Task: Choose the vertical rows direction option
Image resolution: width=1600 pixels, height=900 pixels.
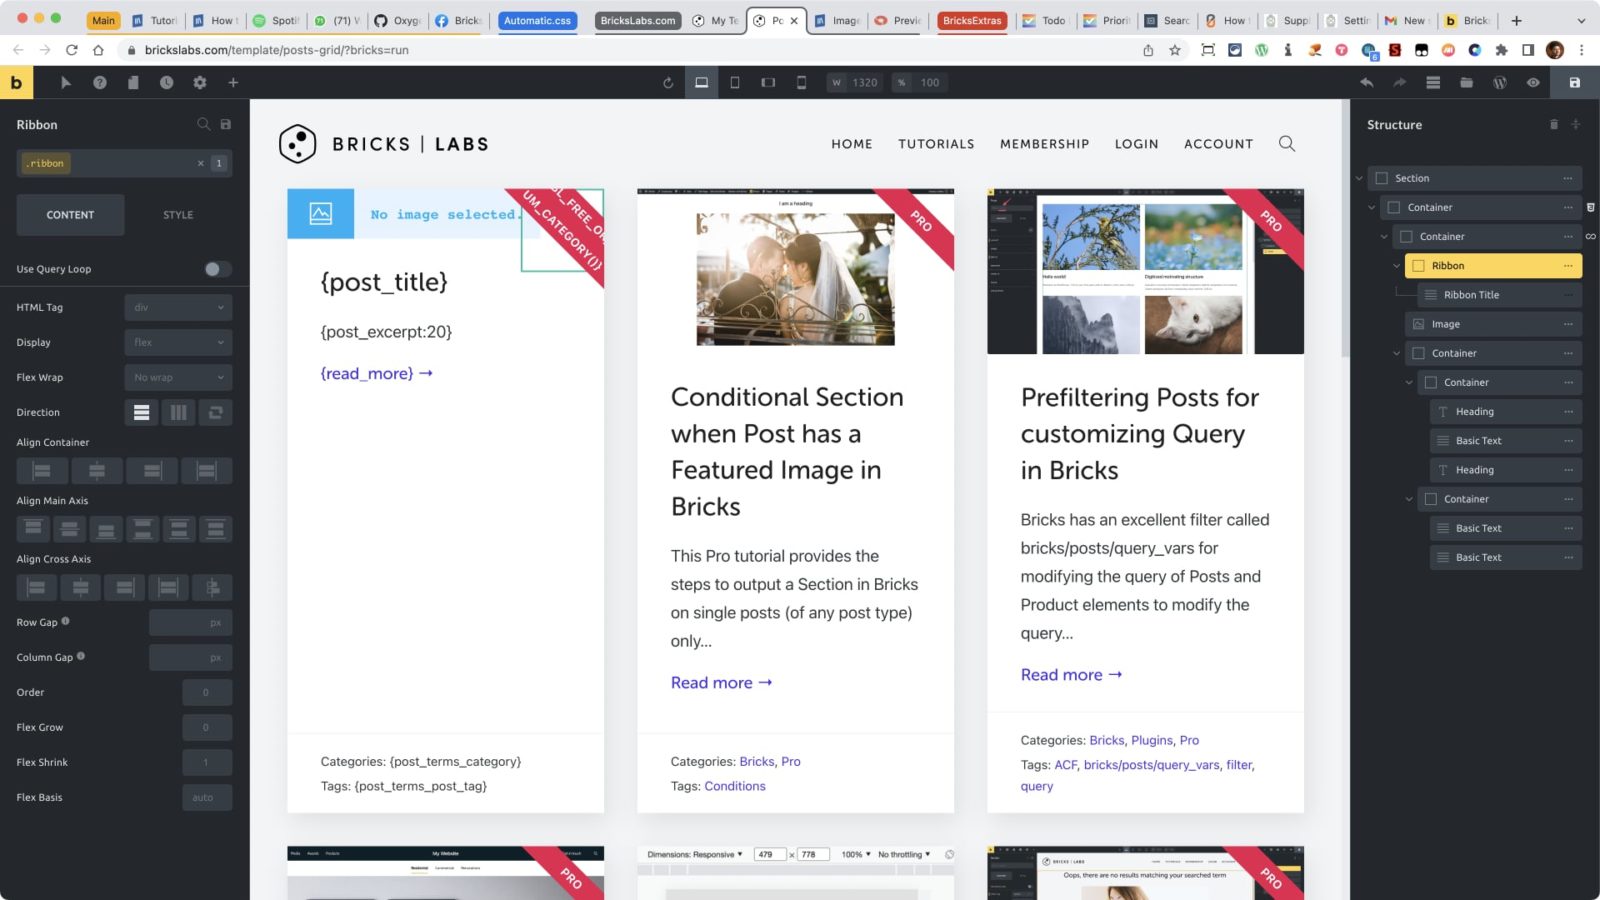Action: (142, 413)
